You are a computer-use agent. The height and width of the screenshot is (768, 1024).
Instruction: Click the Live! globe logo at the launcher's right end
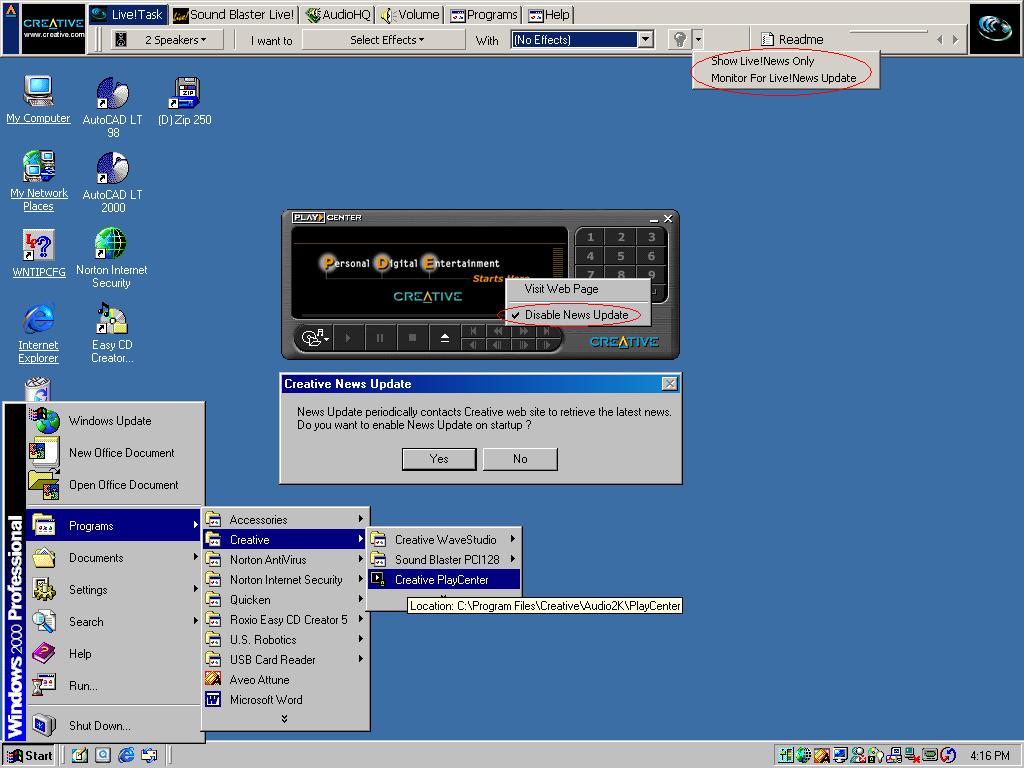click(995, 29)
